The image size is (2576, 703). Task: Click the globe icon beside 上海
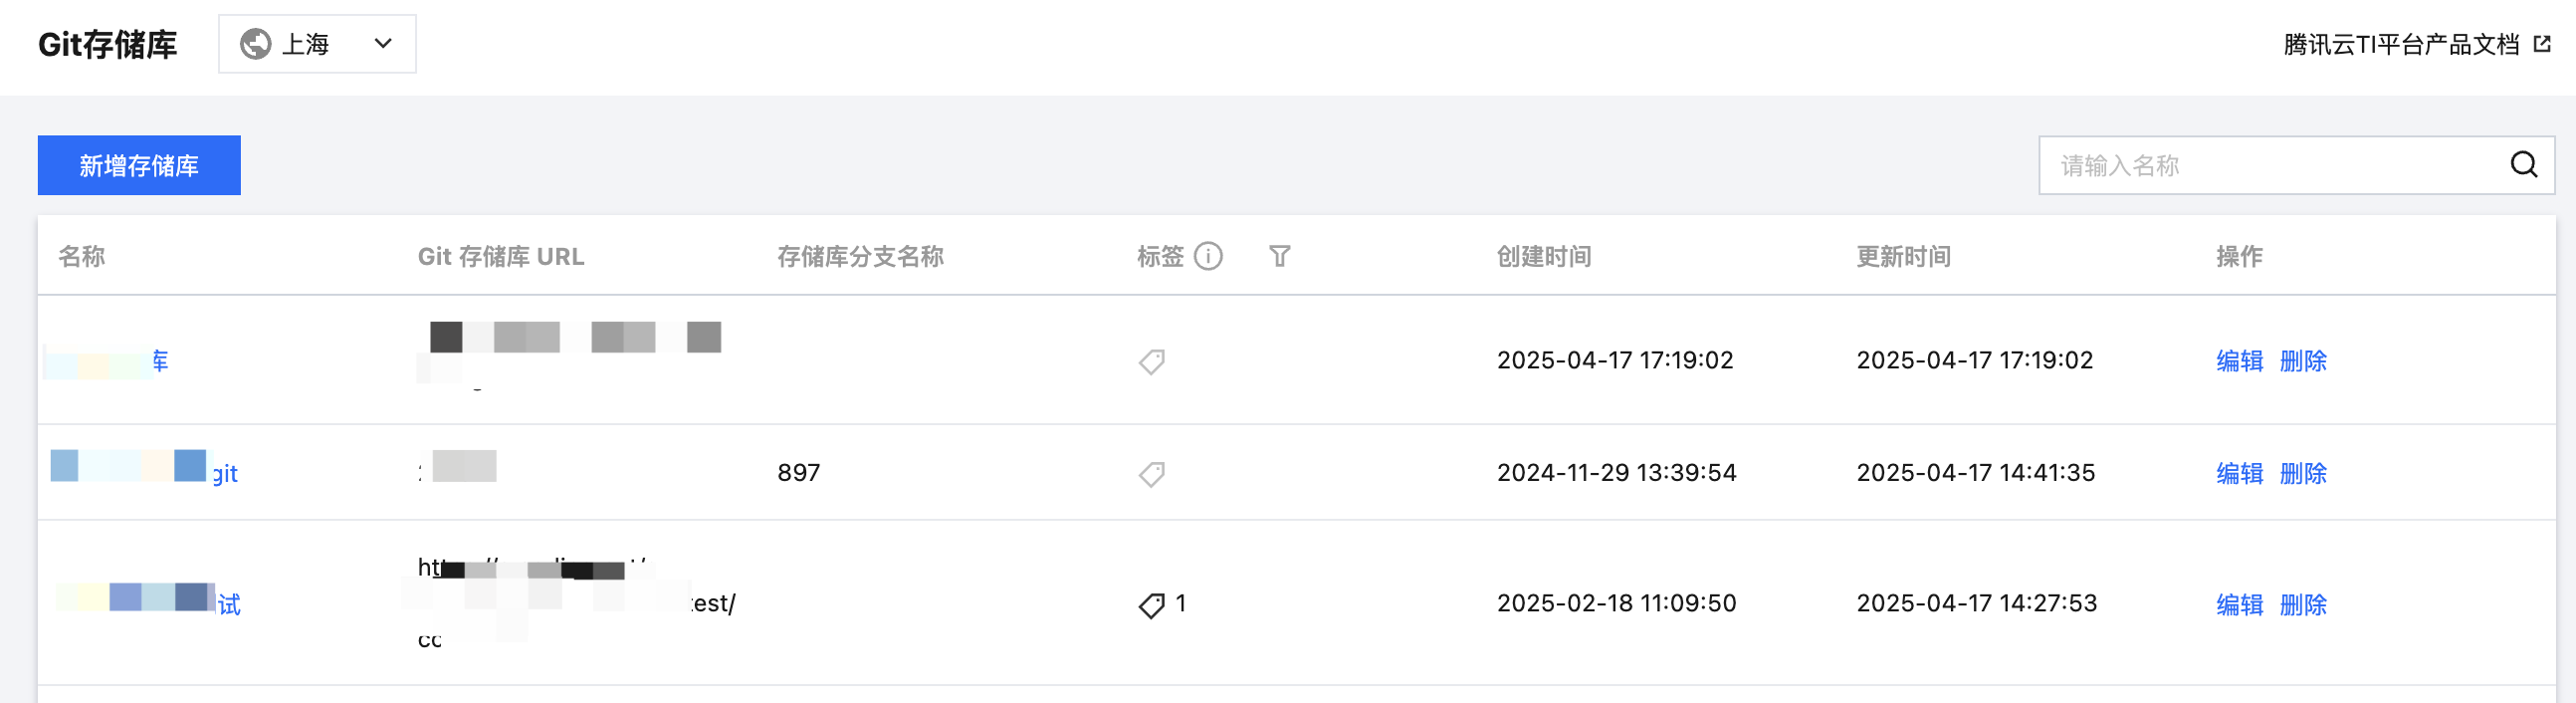tap(255, 44)
